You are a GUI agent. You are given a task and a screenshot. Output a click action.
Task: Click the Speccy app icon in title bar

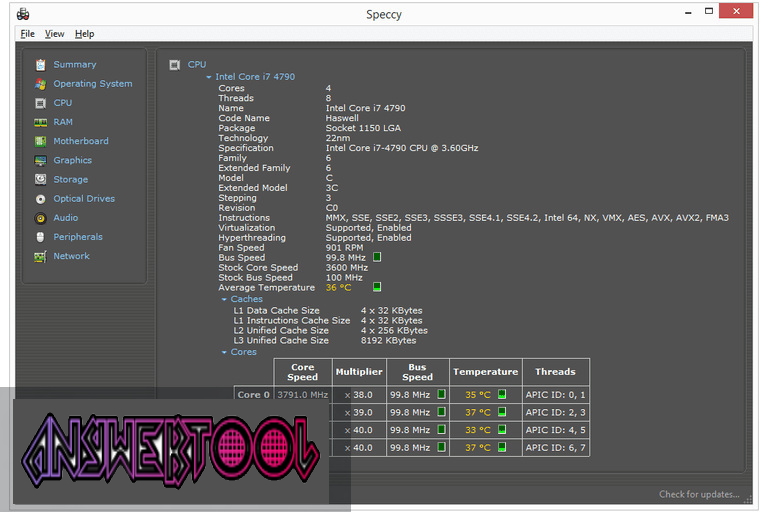coord(23,14)
